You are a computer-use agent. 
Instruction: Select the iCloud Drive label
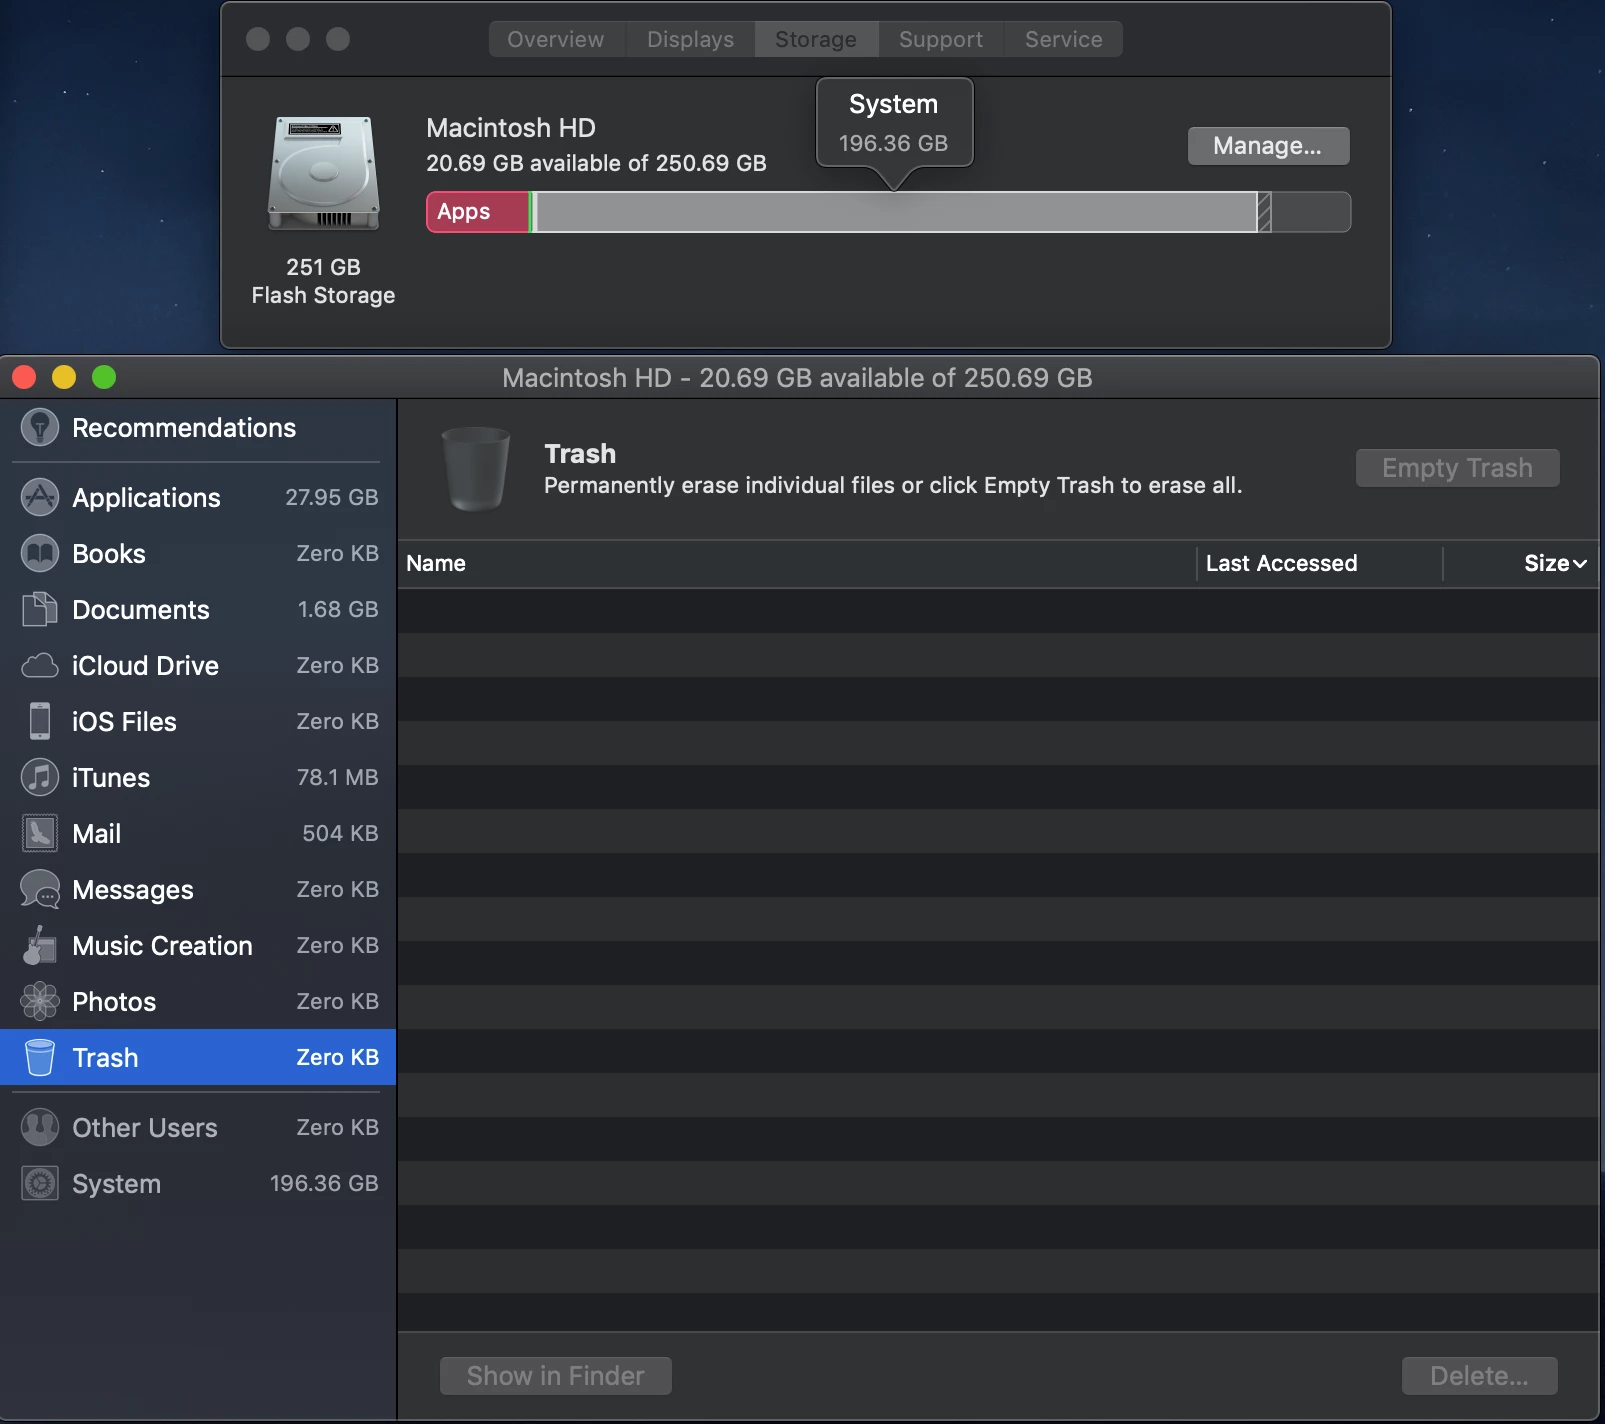145,665
